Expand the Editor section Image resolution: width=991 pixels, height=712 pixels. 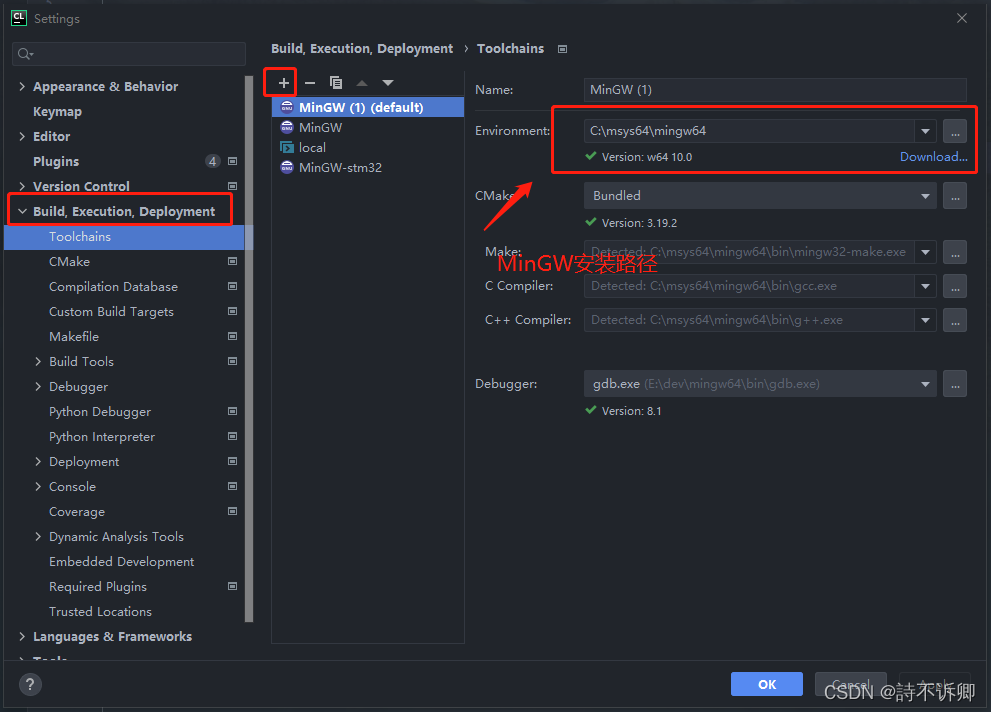22,136
